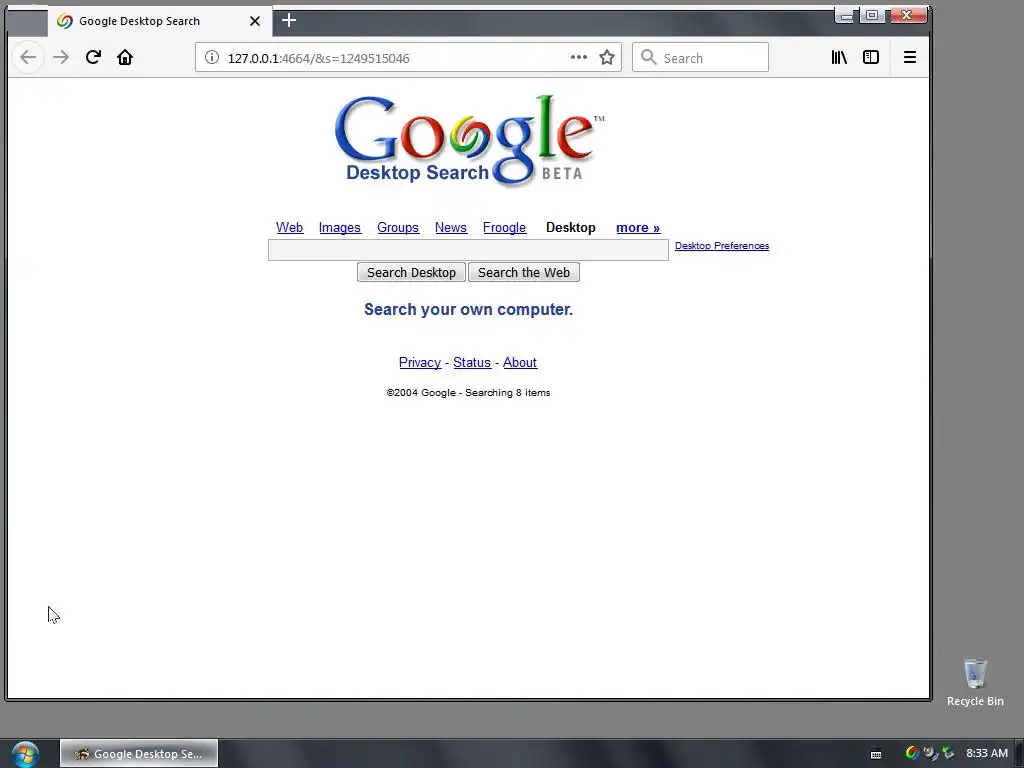Click the keyboard icon in system tray

pyautogui.click(x=876, y=754)
